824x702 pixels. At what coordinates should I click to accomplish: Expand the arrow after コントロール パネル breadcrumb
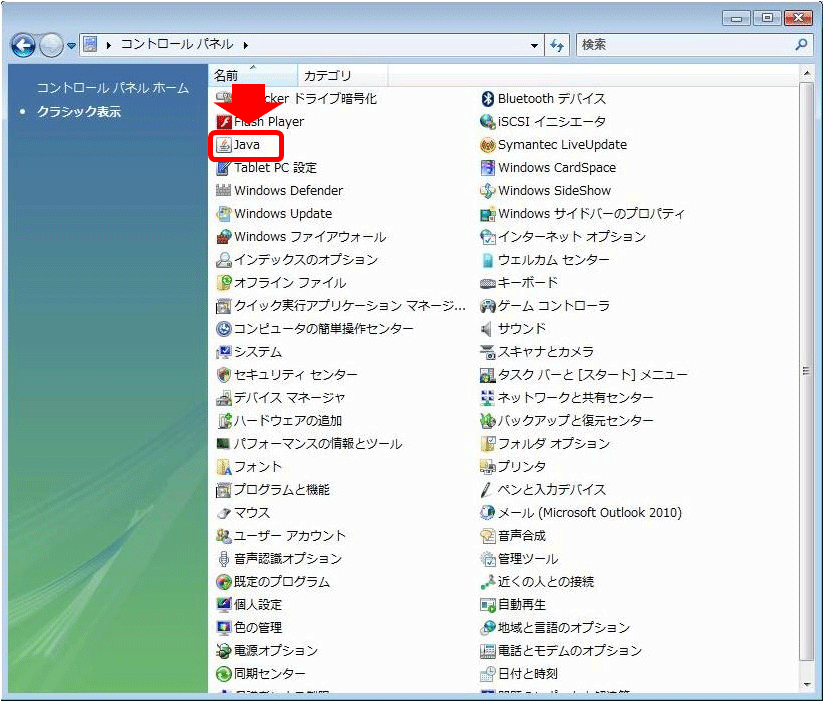tap(245, 45)
